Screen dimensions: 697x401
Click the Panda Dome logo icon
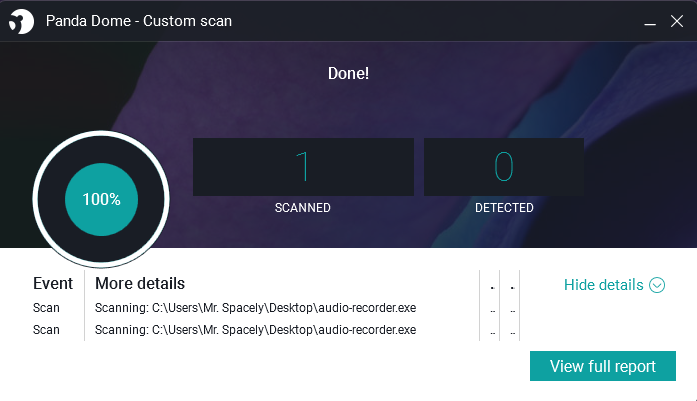tap(21, 20)
